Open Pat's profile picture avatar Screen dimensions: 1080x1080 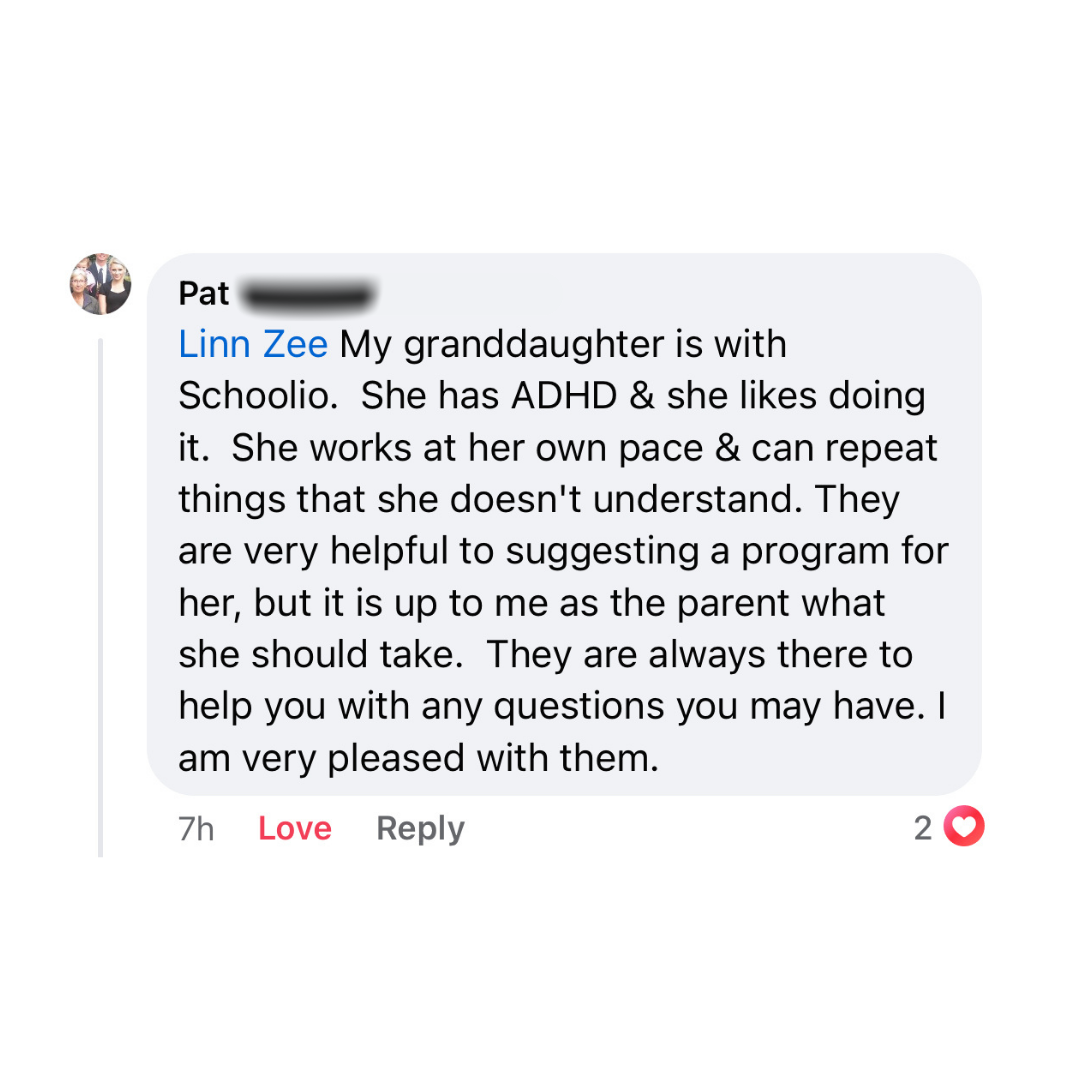pyautogui.click(x=100, y=284)
